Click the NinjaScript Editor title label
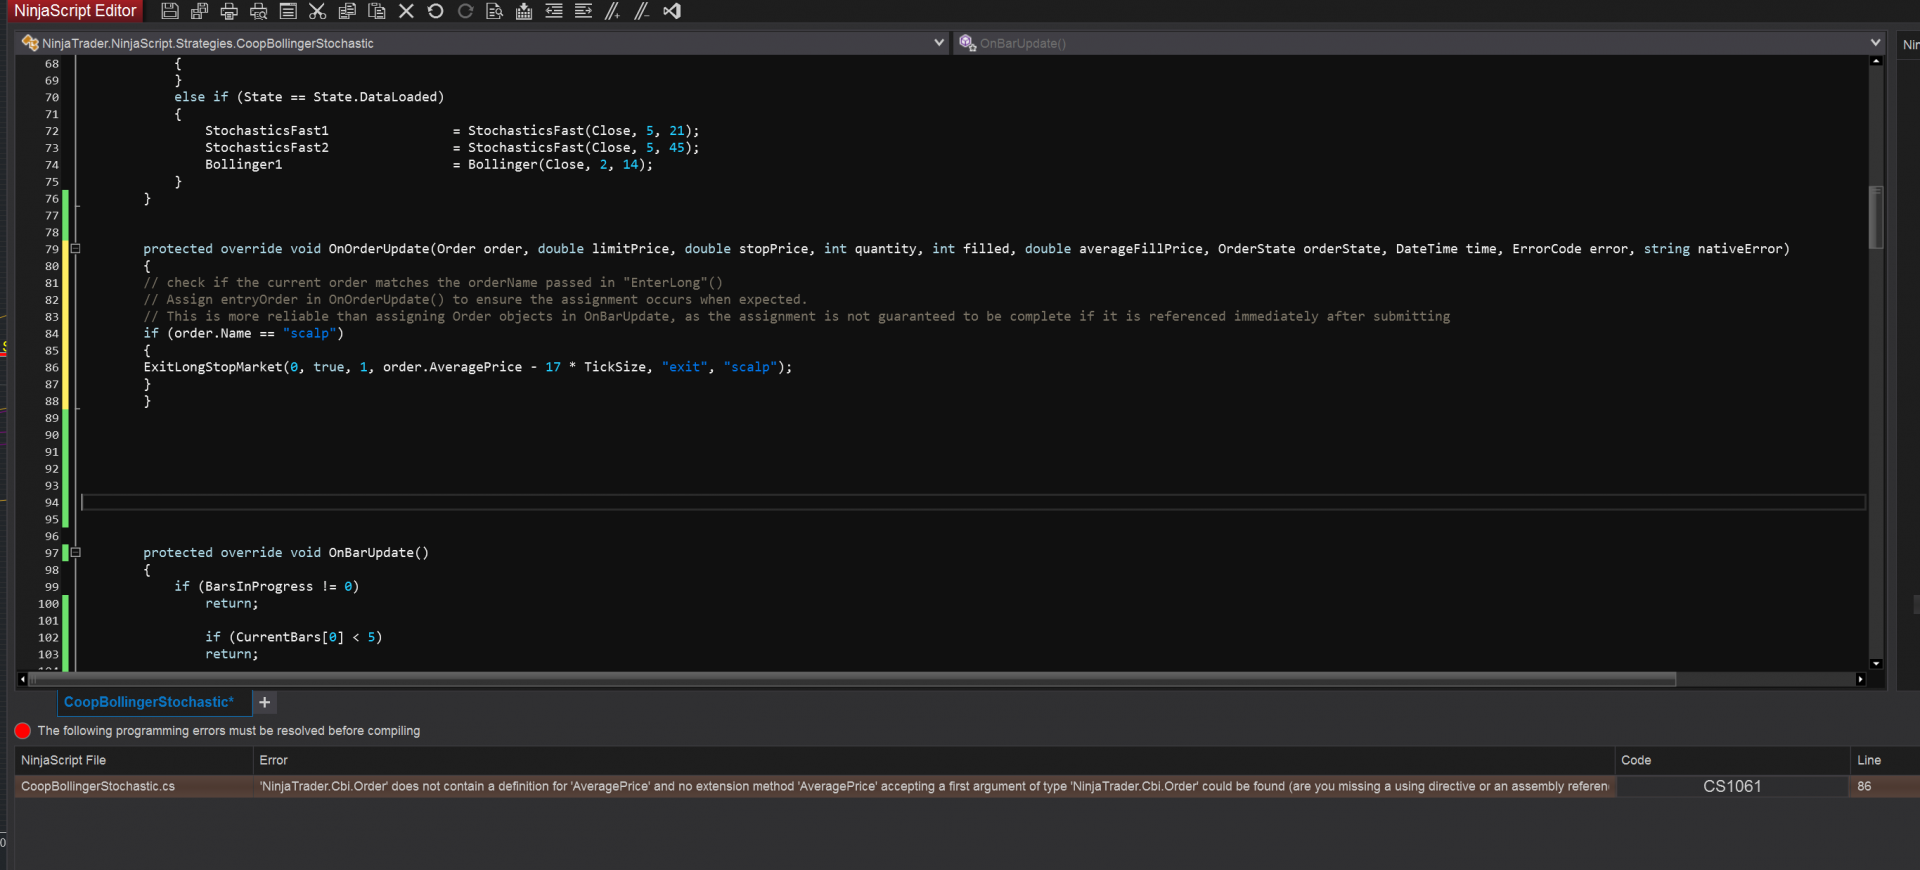The height and width of the screenshot is (870, 1920). (75, 11)
